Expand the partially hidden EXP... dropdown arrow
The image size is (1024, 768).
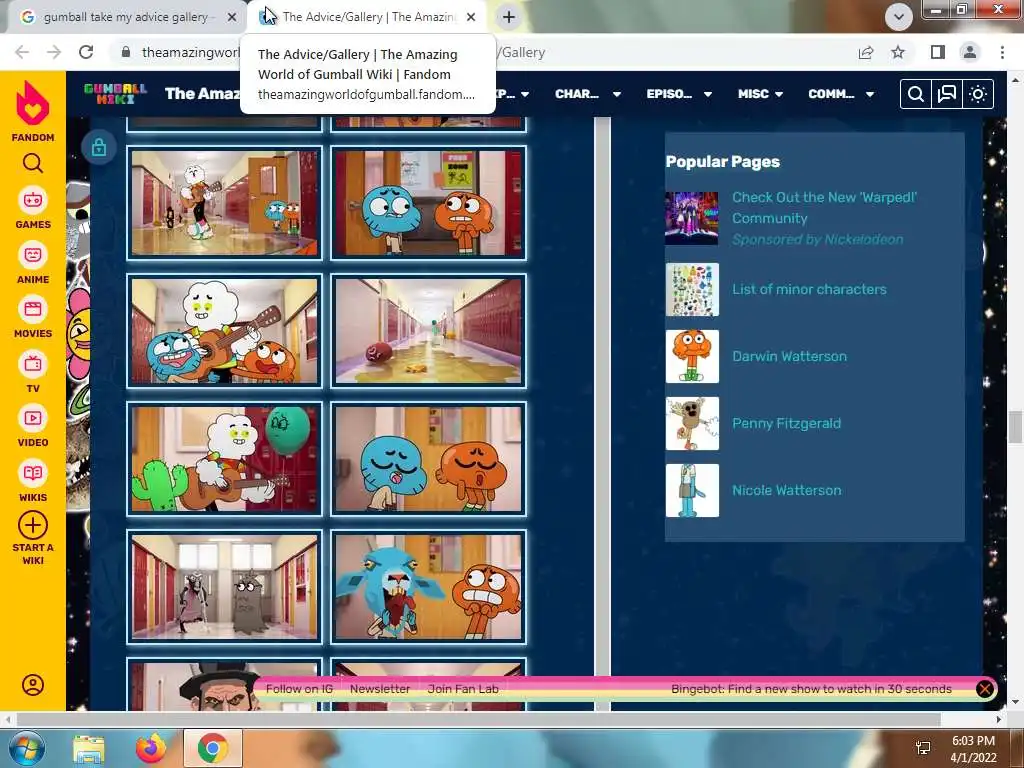tap(524, 94)
